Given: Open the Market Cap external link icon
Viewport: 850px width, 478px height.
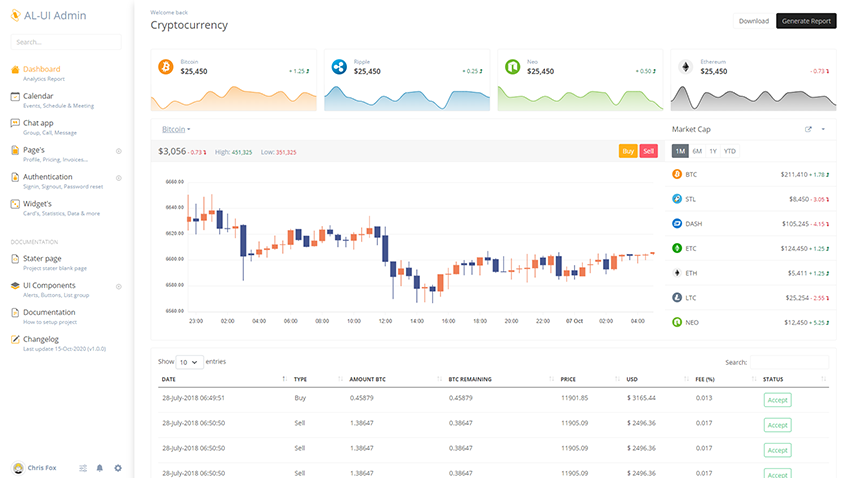Looking at the screenshot, I should tap(809, 129).
